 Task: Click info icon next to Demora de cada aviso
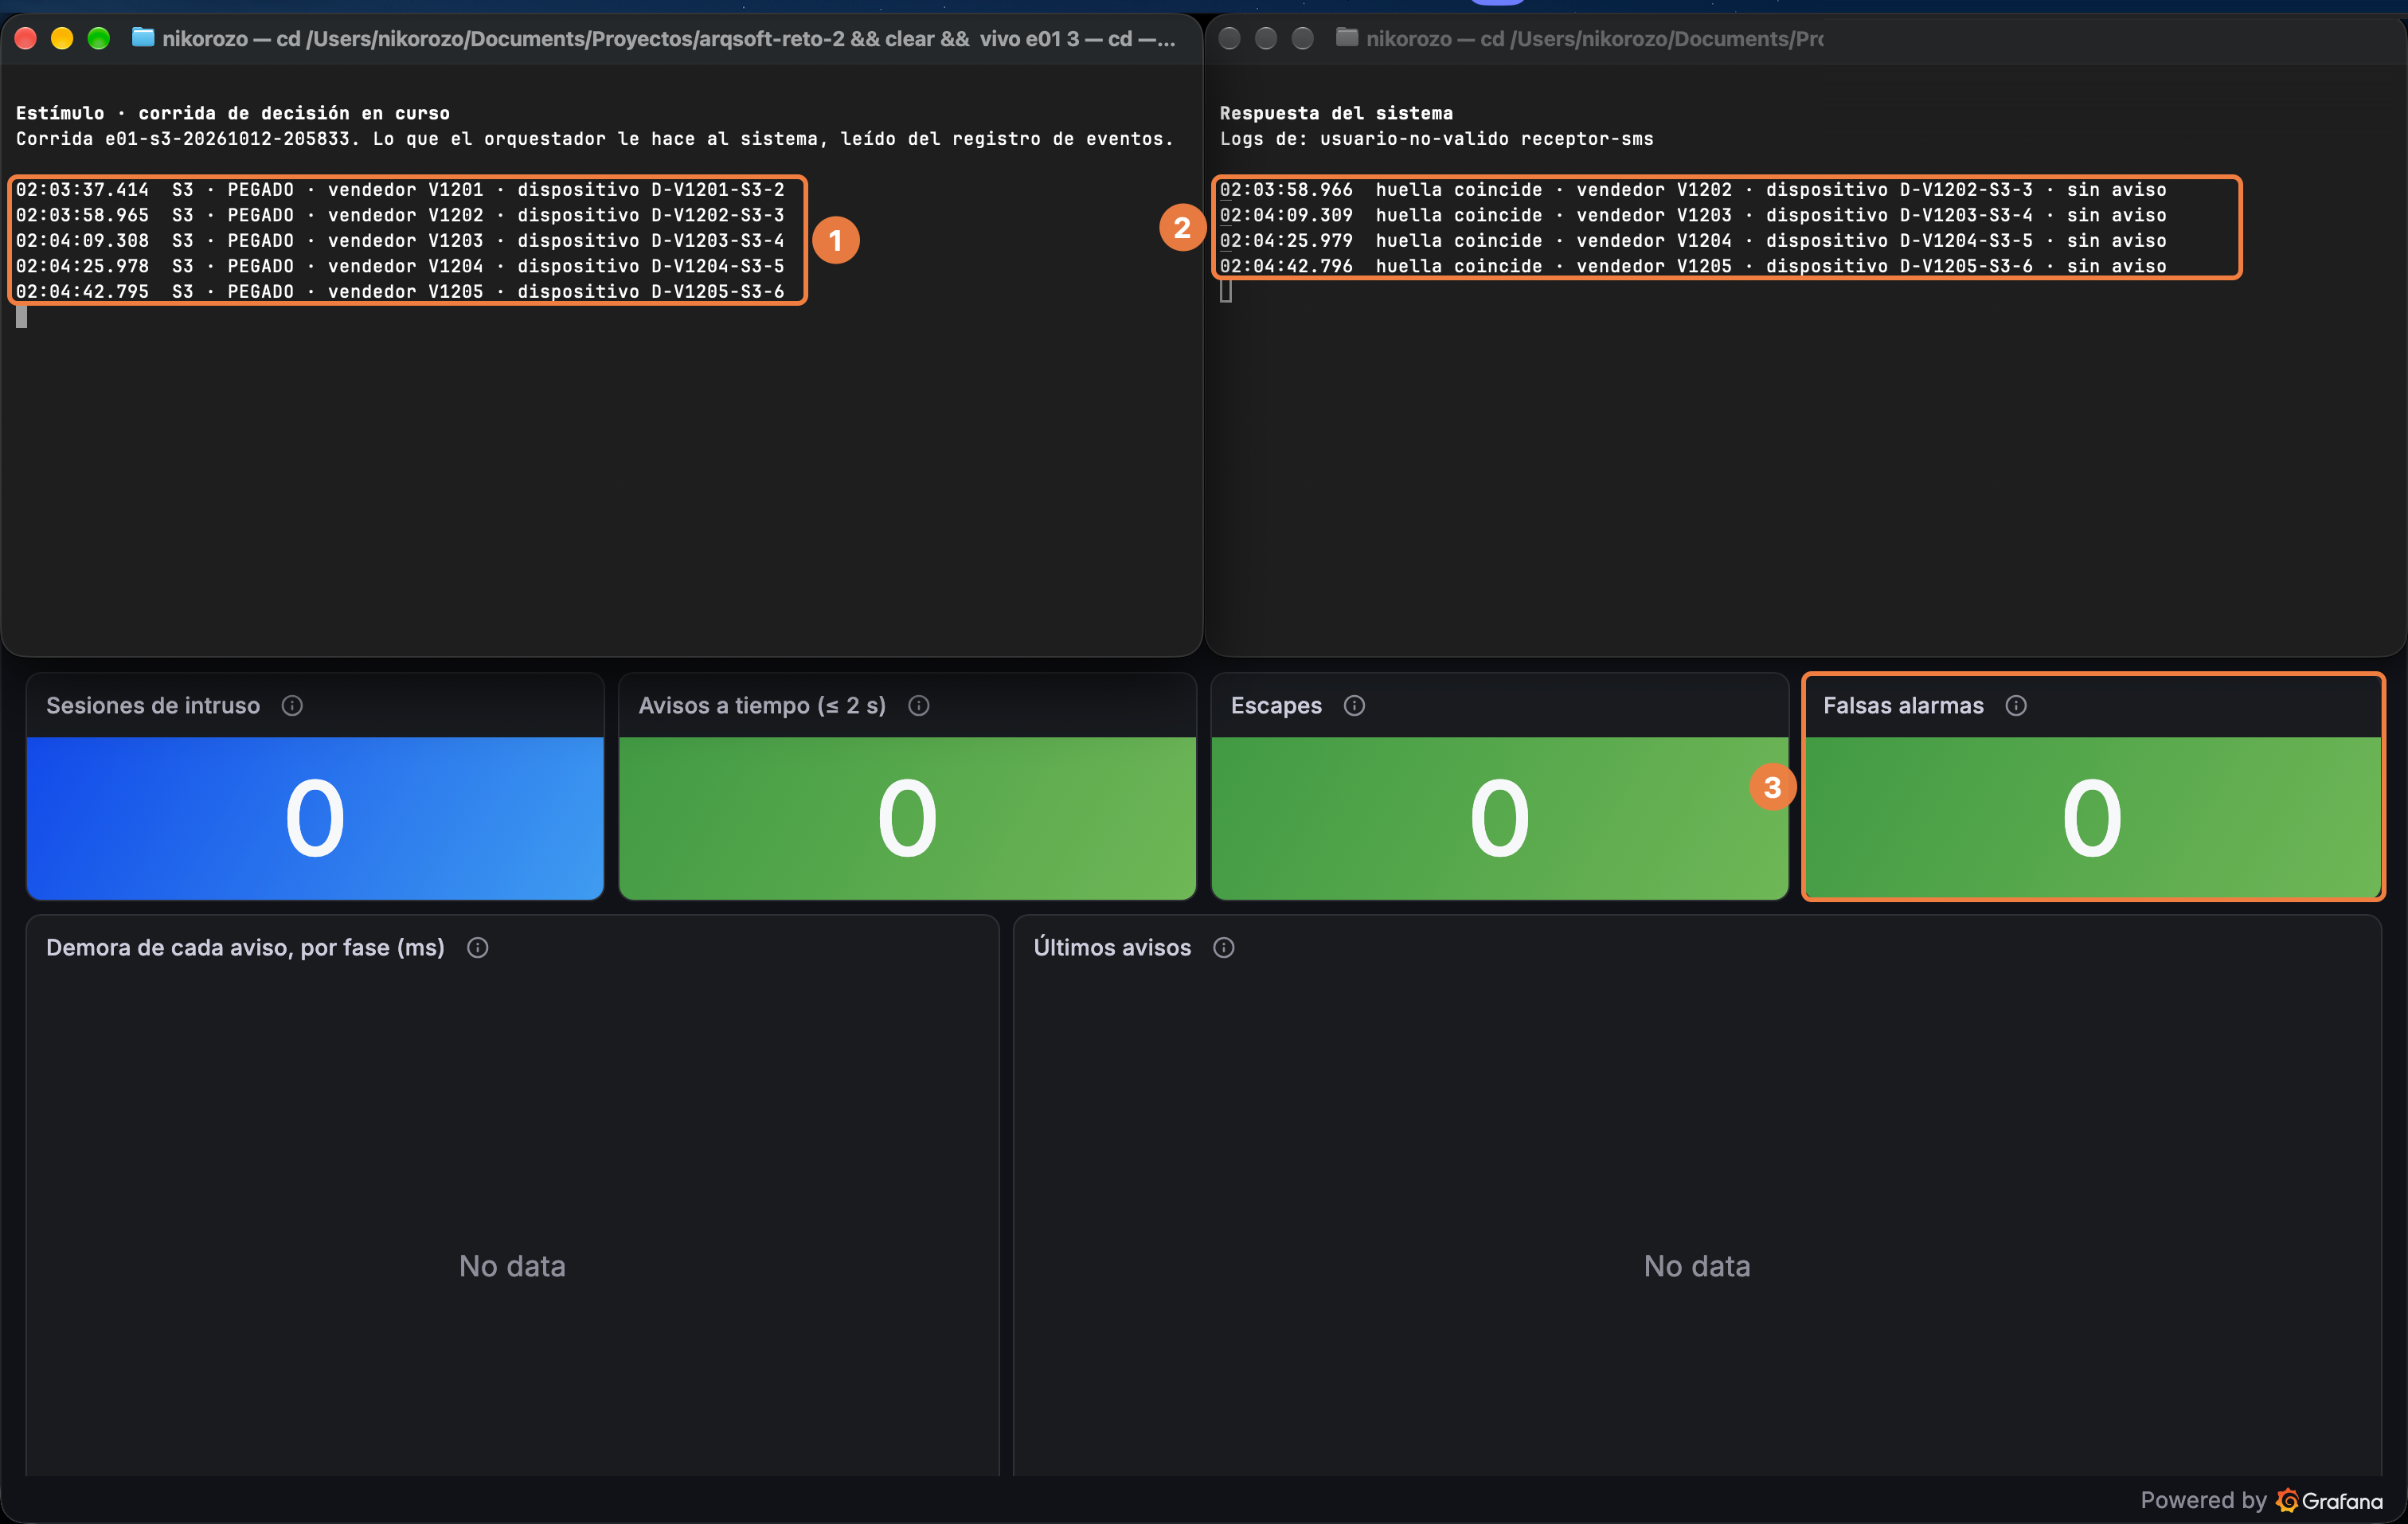[x=478, y=948]
